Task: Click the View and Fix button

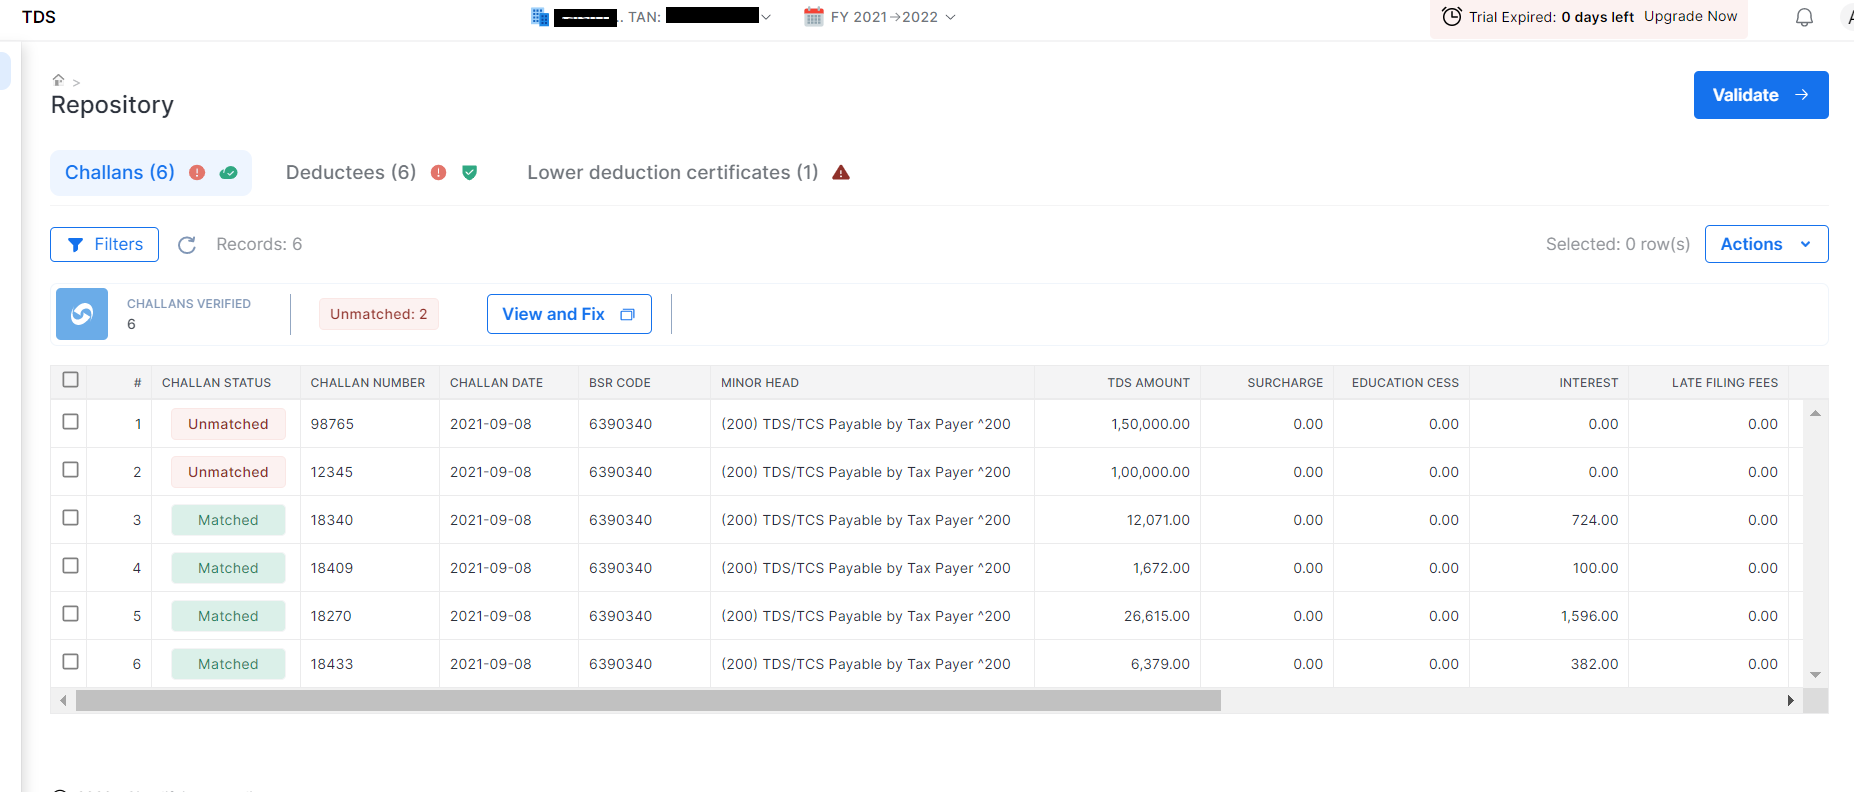Action: coord(568,314)
